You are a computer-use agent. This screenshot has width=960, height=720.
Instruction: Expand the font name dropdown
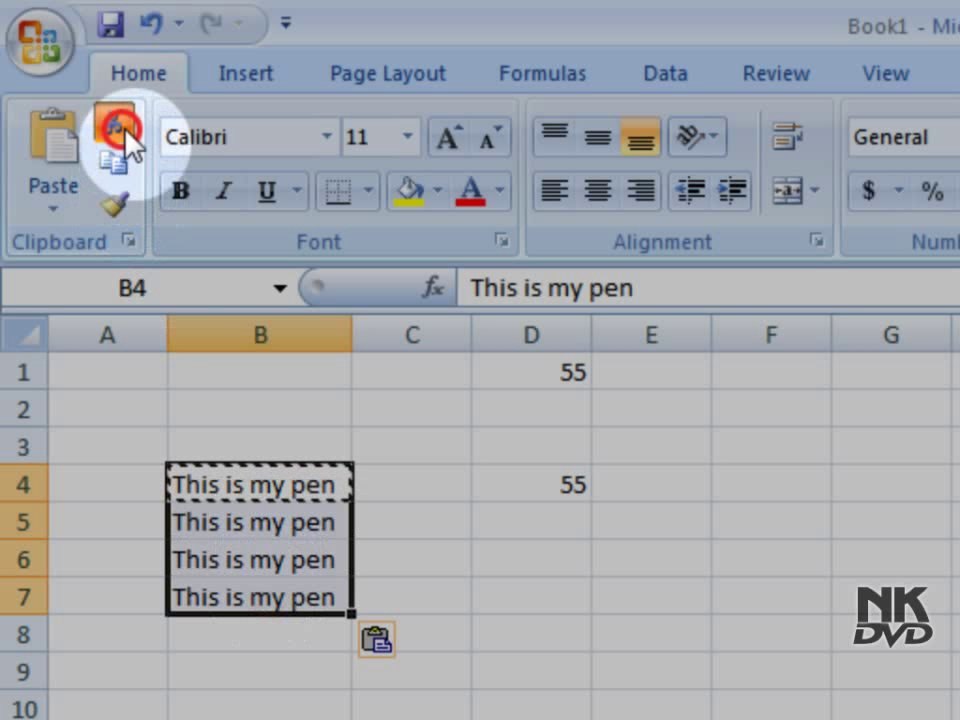[327, 136]
